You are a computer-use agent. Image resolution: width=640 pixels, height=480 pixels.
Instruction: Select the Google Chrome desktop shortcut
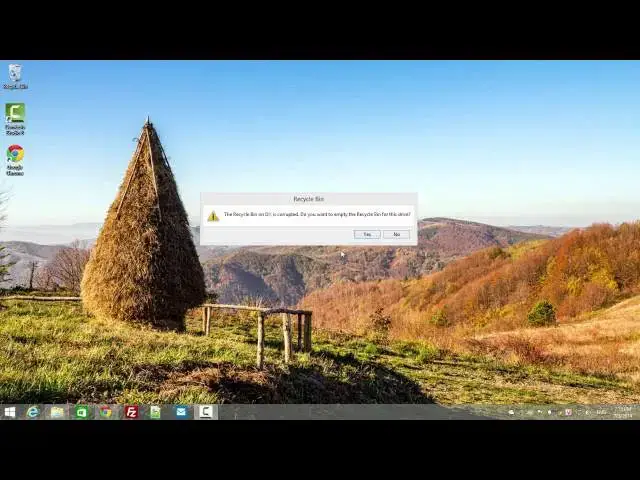pos(15,160)
